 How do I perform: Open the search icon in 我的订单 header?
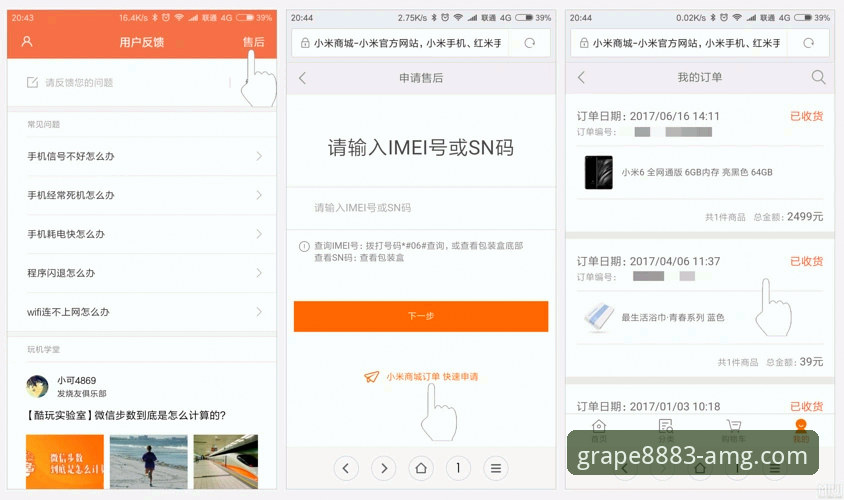[818, 77]
